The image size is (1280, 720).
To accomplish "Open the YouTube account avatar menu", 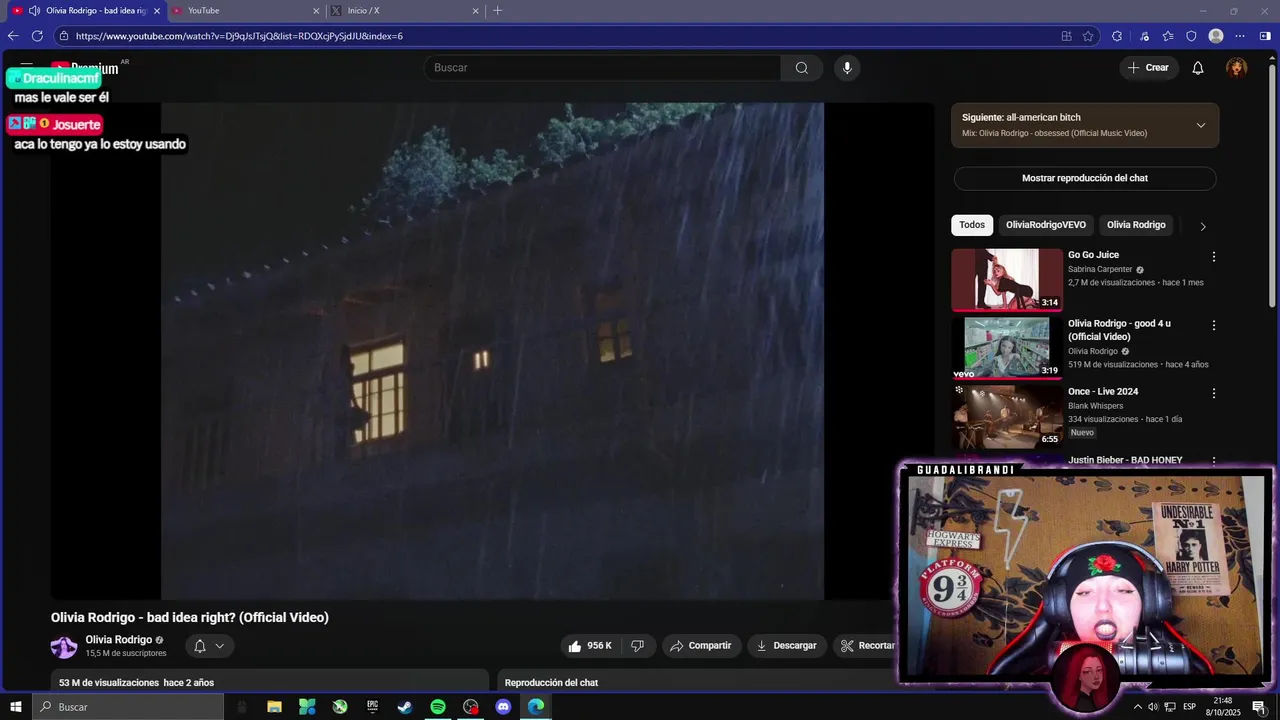I will point(1237,68).
